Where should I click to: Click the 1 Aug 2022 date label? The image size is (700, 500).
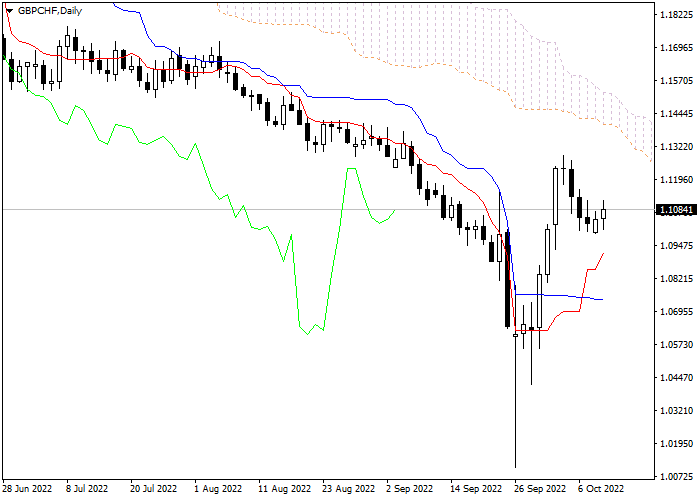pos(218,489)
